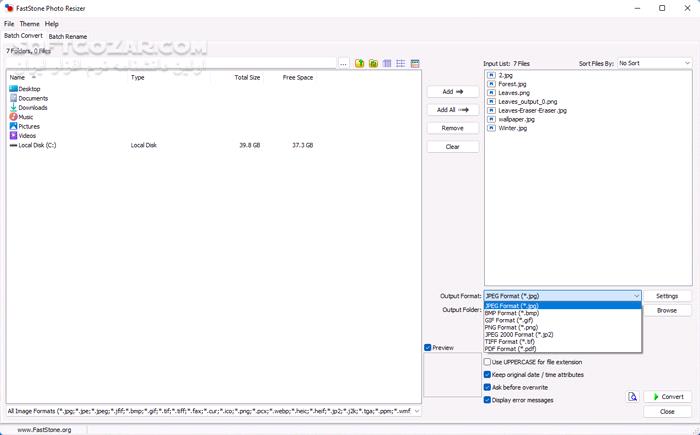Screen dimensions: 700x435
Task: Choose PNG Format from output list
Action: 511,327
